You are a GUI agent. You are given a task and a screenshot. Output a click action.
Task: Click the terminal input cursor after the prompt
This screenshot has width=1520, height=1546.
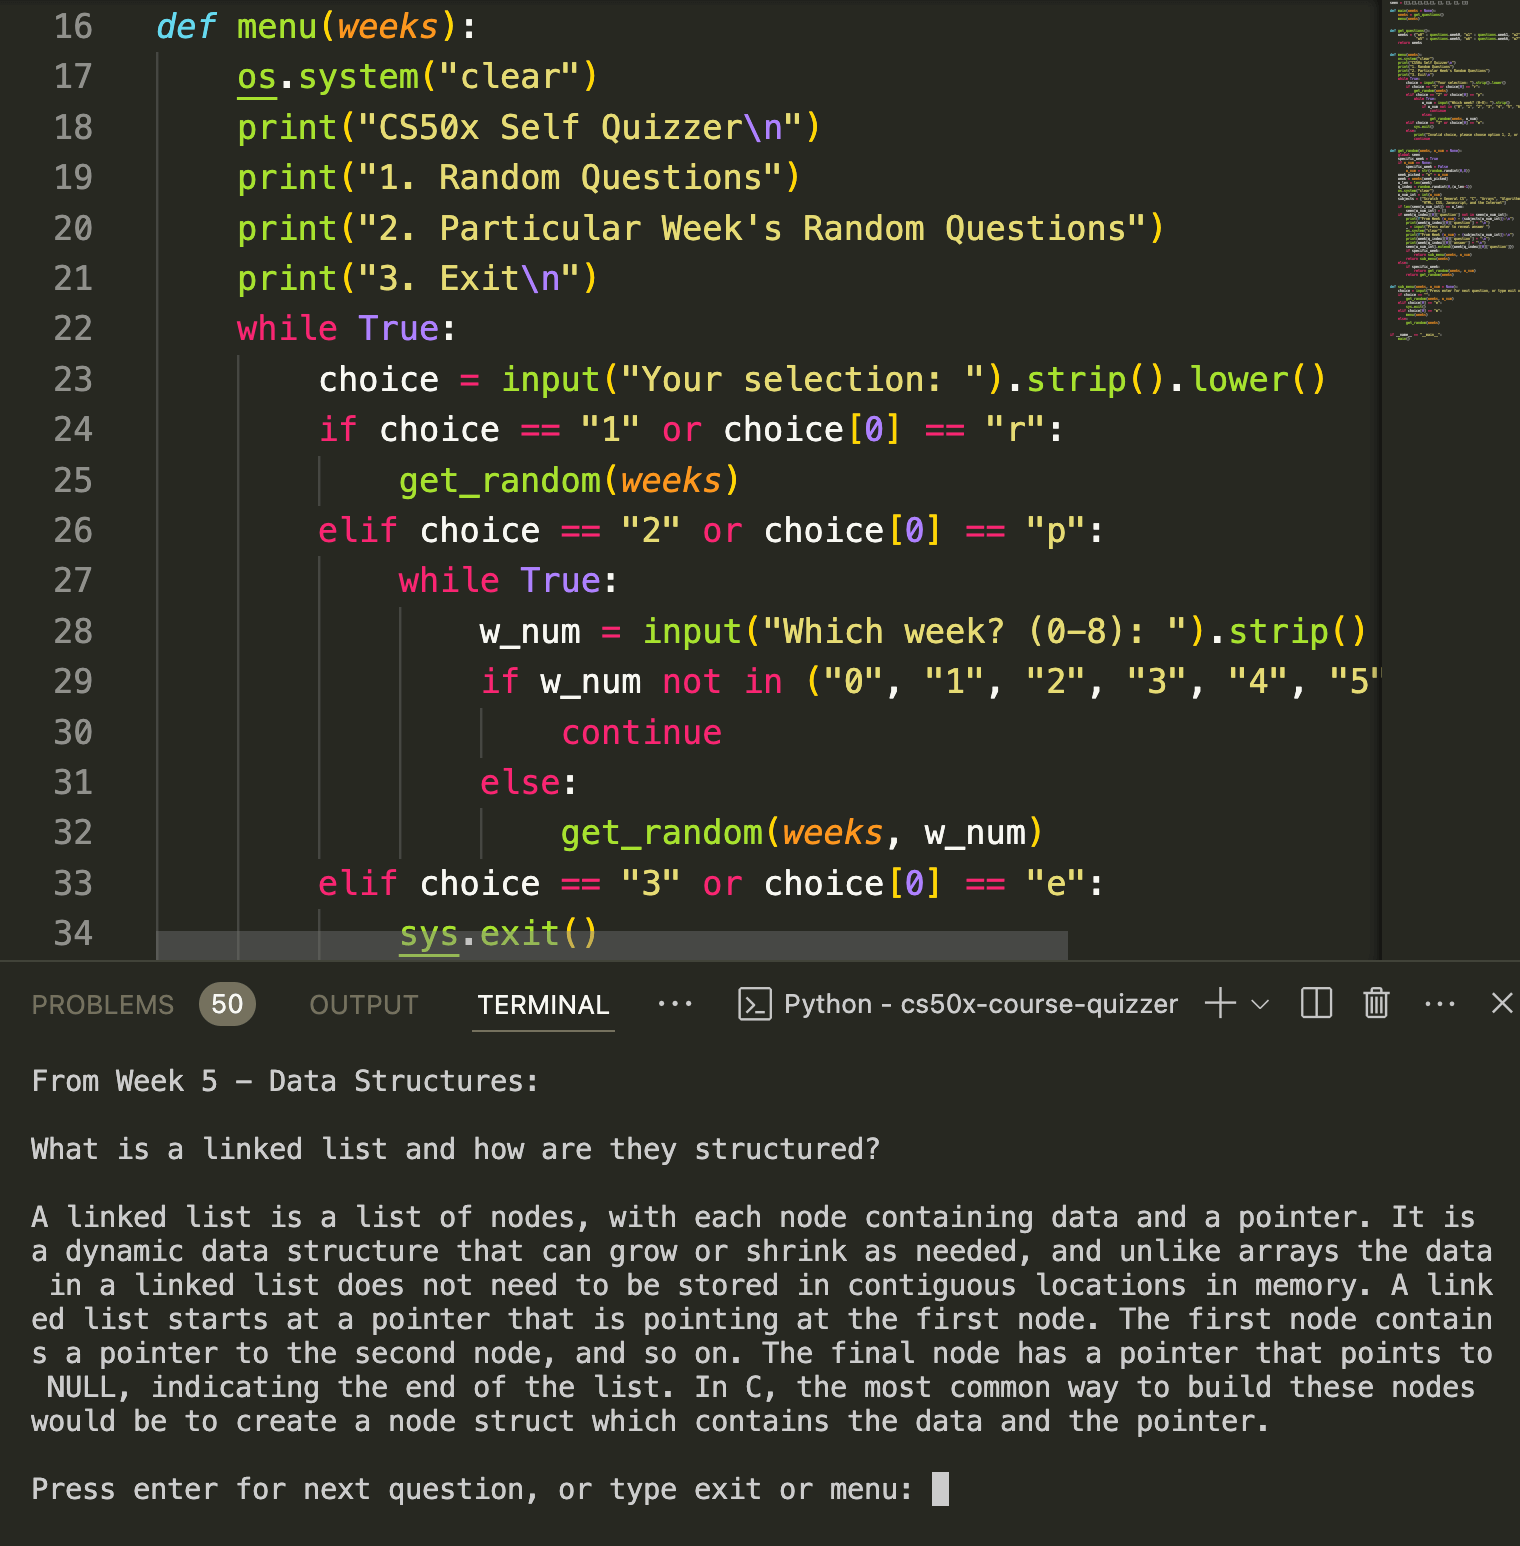tap(938, 1489)
